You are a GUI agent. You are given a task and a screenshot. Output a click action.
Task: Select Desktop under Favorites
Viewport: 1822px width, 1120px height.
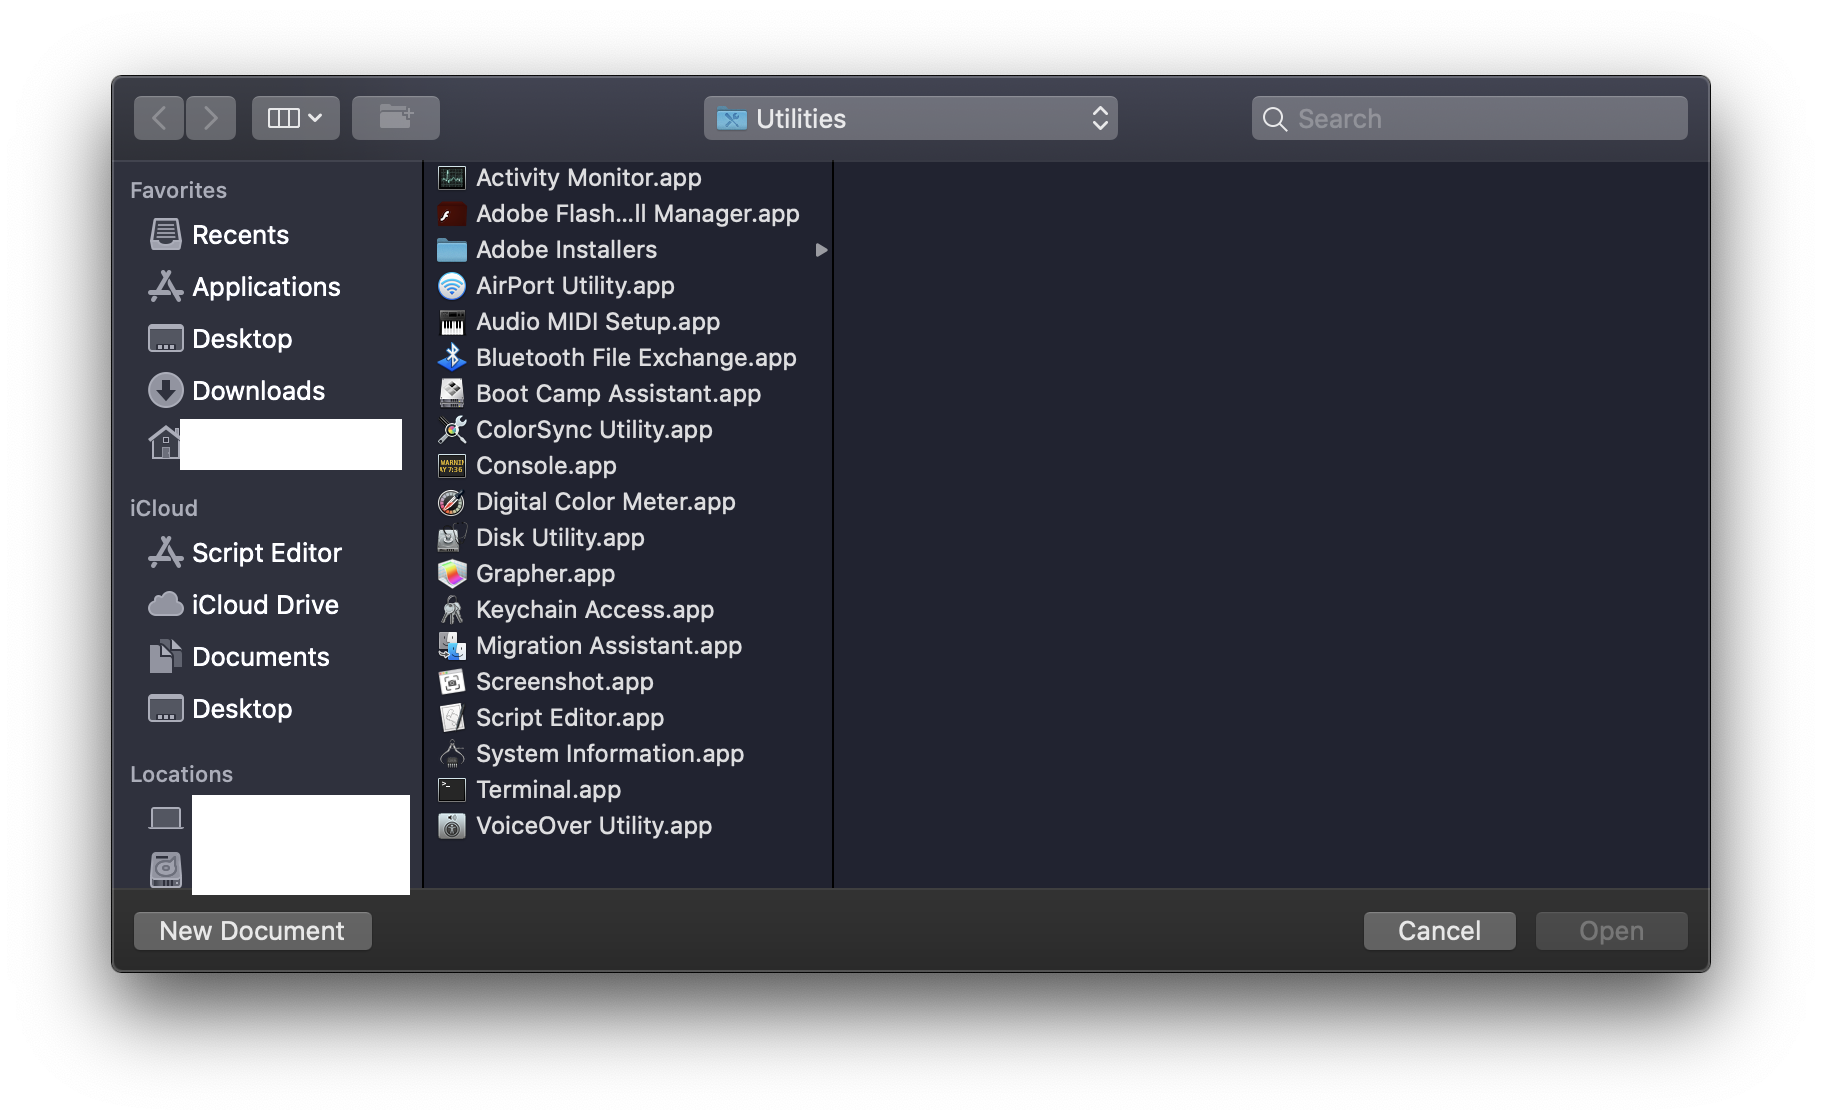[x=242, y=339]
